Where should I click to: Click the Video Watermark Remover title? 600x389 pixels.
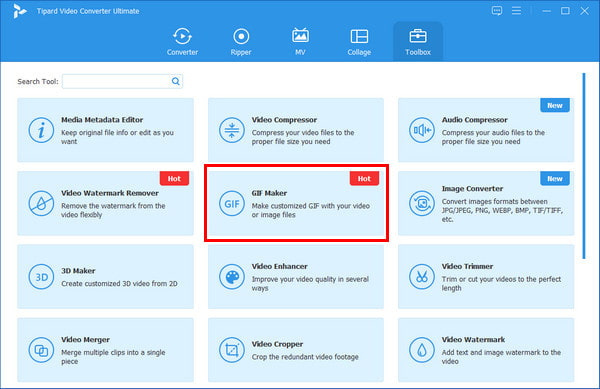110,193
